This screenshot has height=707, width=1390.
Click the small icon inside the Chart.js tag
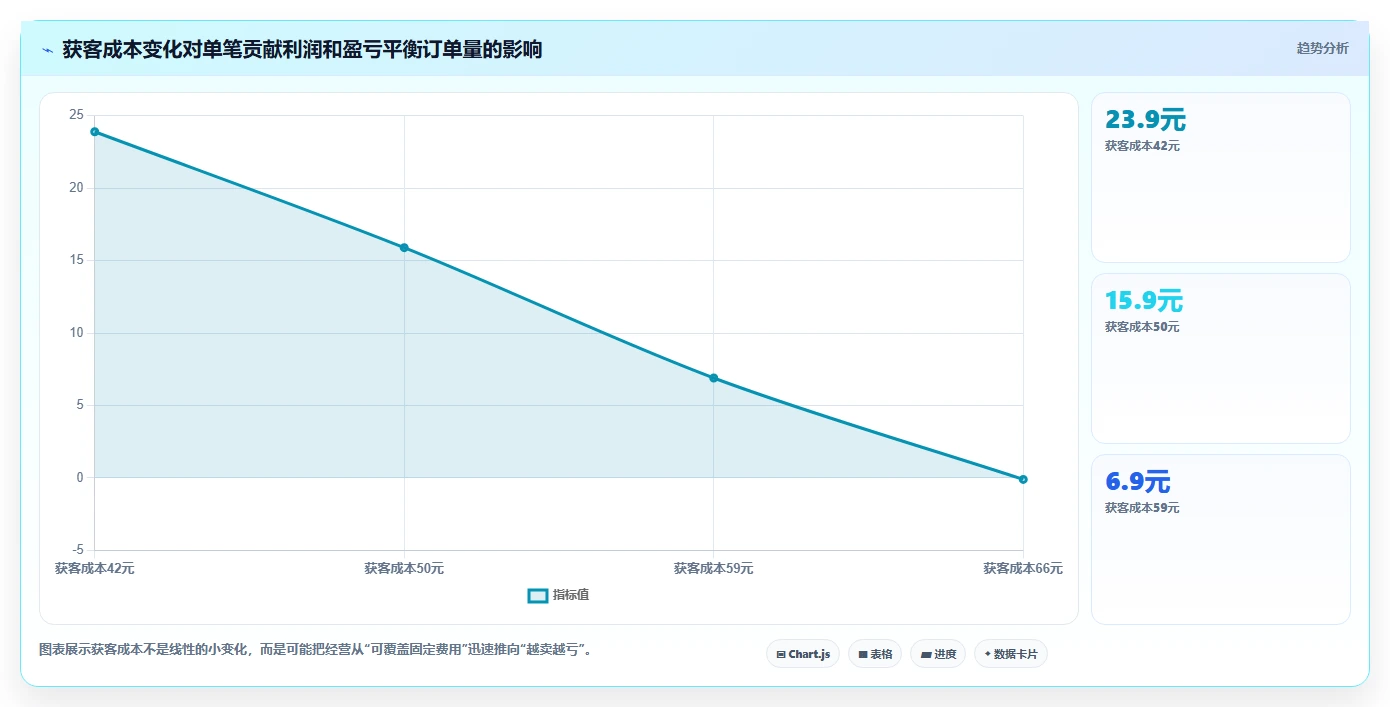coord(781,655)
